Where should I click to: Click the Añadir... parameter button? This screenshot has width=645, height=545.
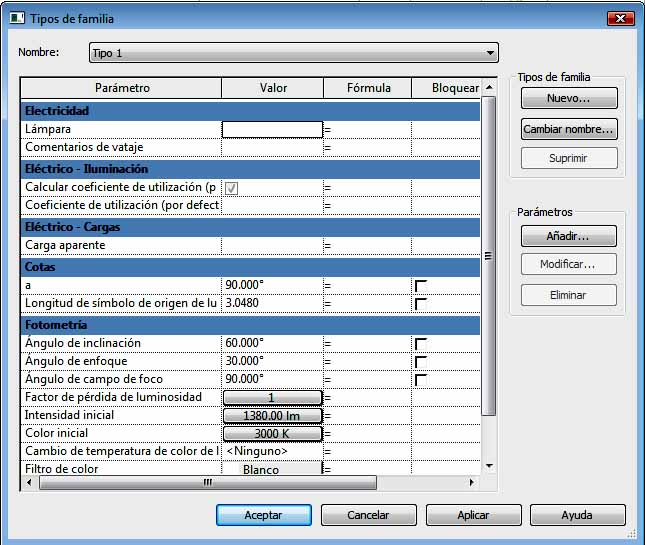(568, 236)
